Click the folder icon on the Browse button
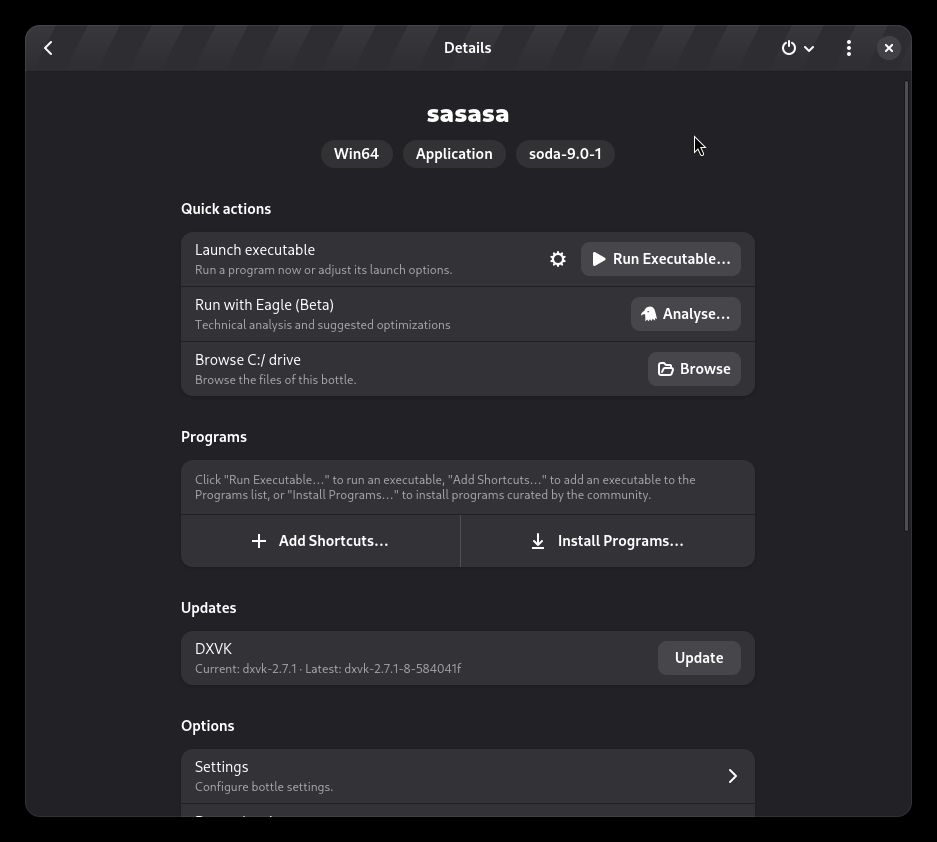 point(666,368)
